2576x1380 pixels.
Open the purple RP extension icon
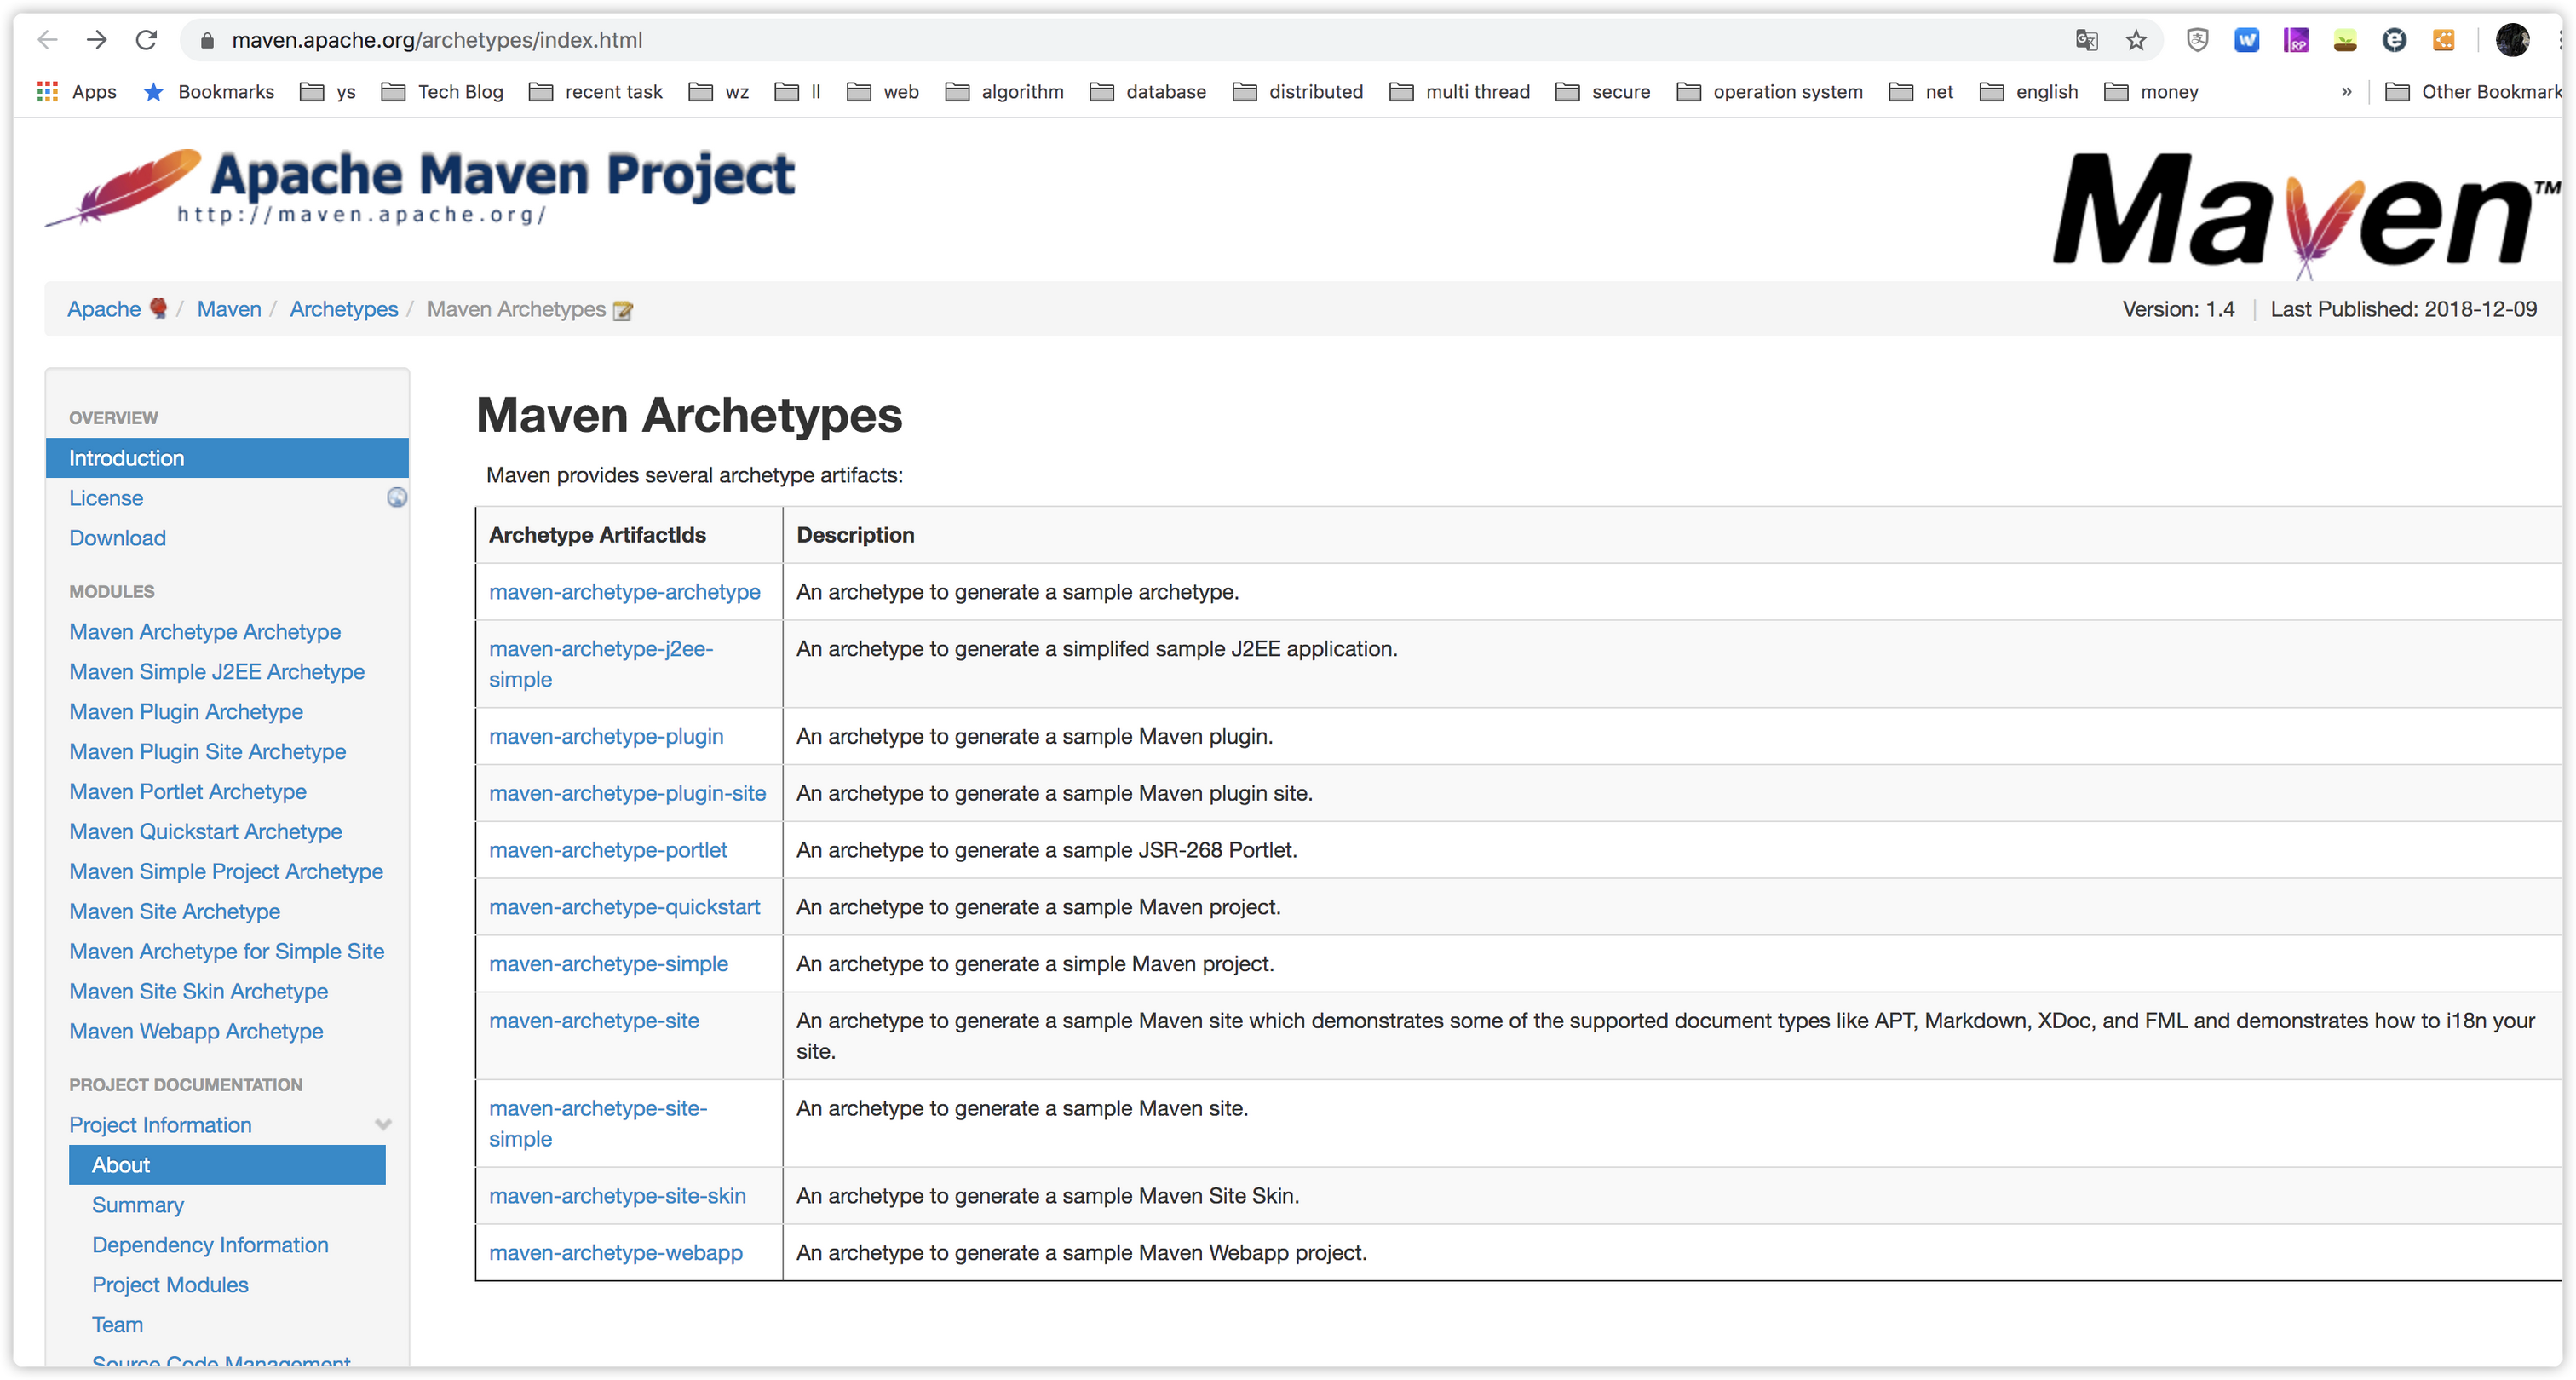point(2296,40)
